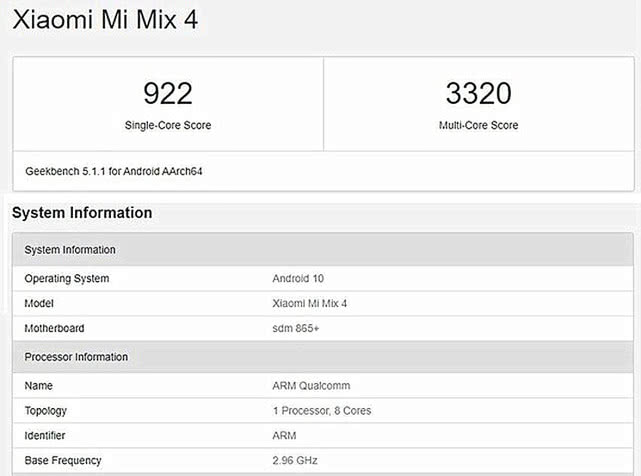
Task: Click the Processor Information header row
Action: pyautogui.click(x=323, y=357)
